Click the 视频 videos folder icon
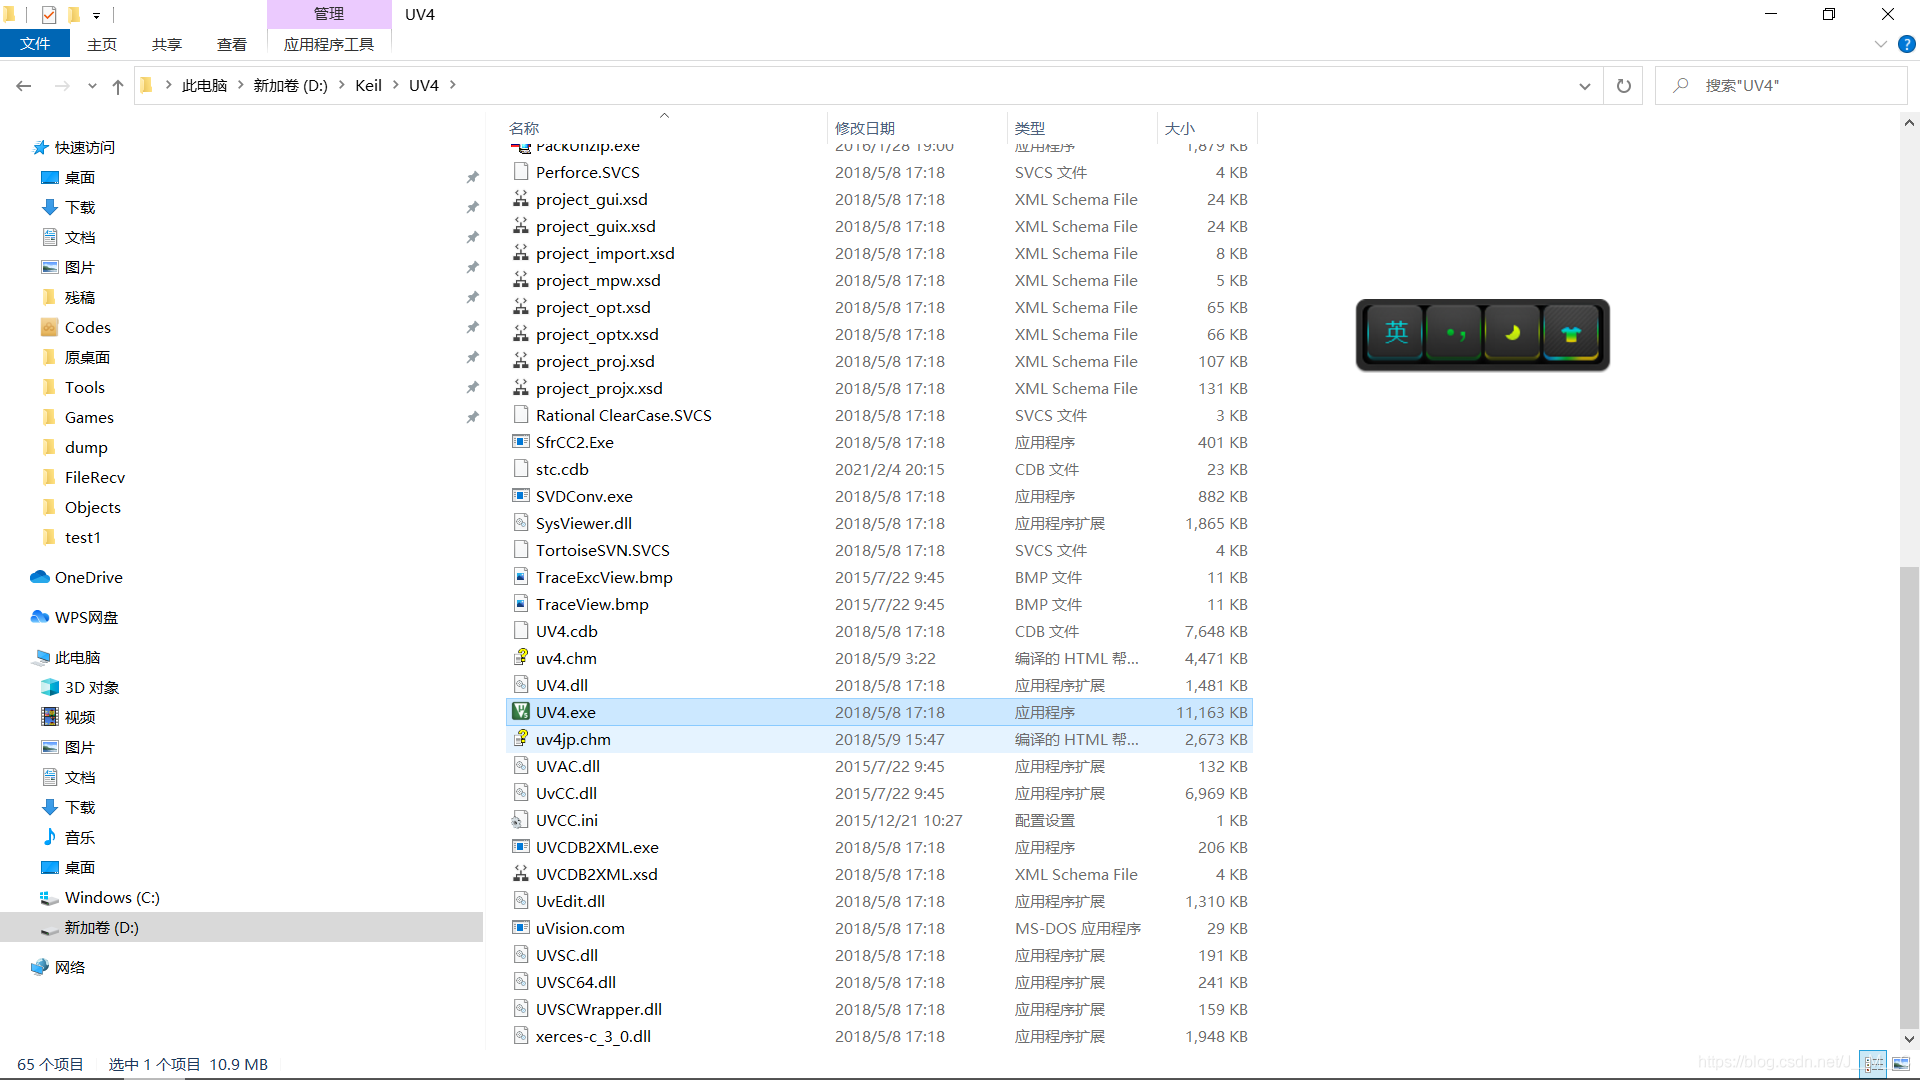 click(x=50, y=717)
